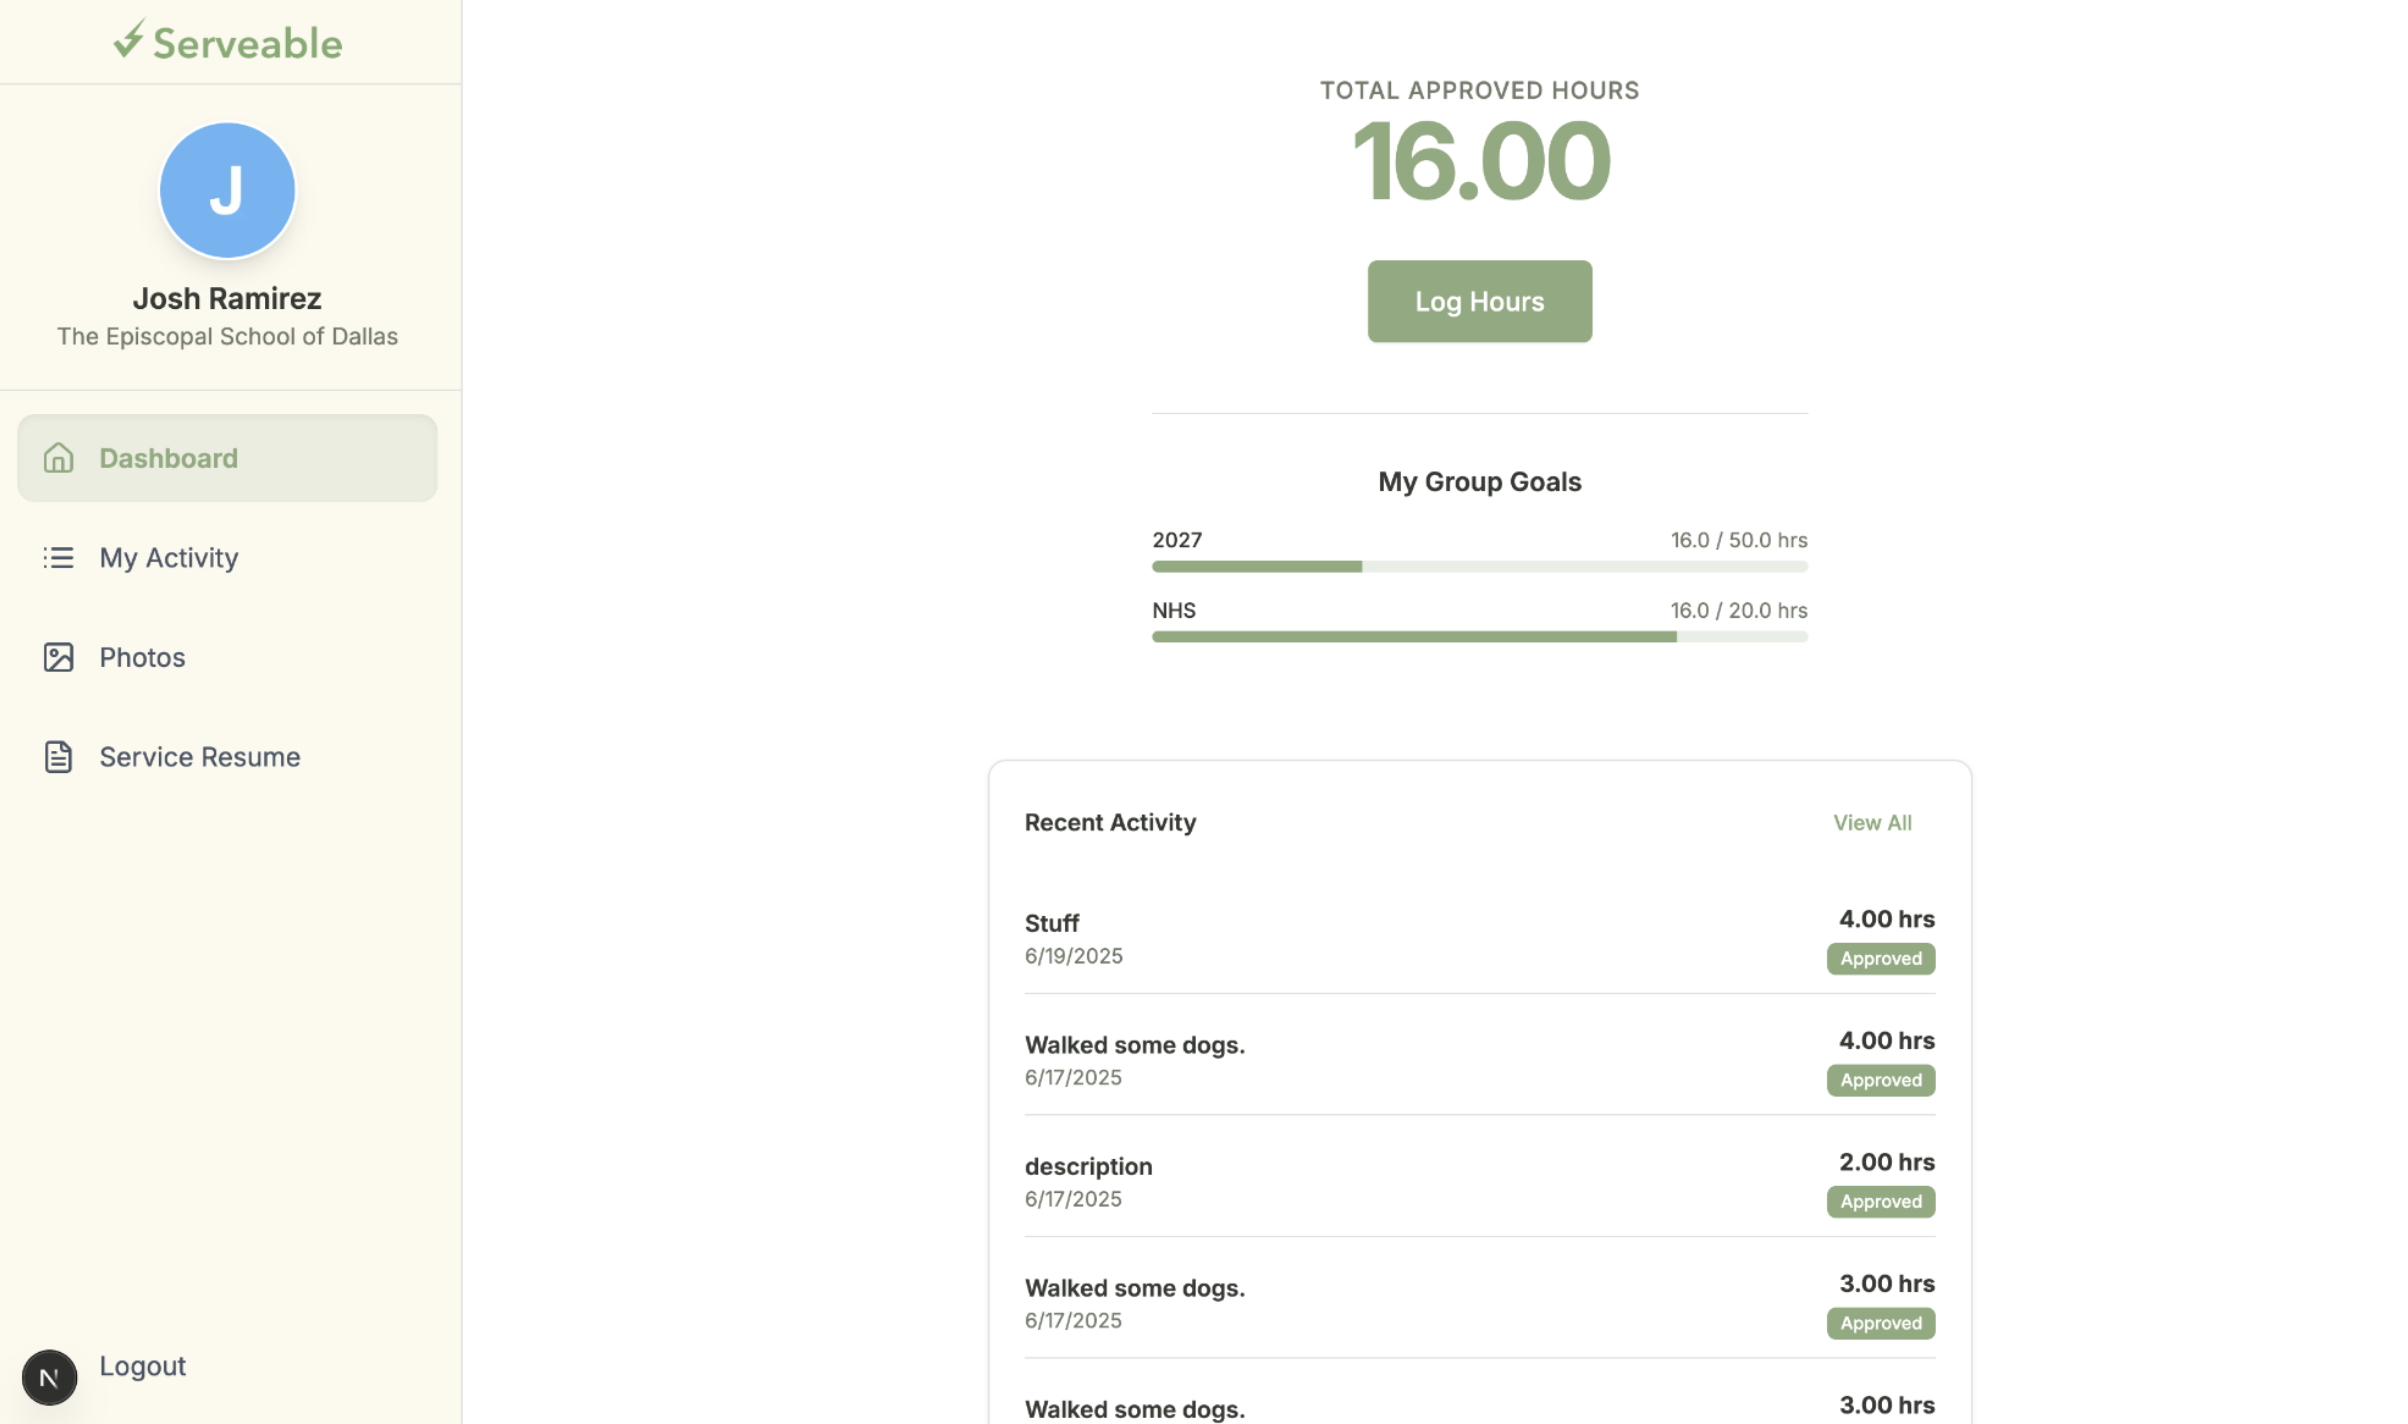Image resolution: width=2408 pixels, height=1424 pixels.
Task: Click the Approved badge on Stuff entry
Action: coord(1880,959)
